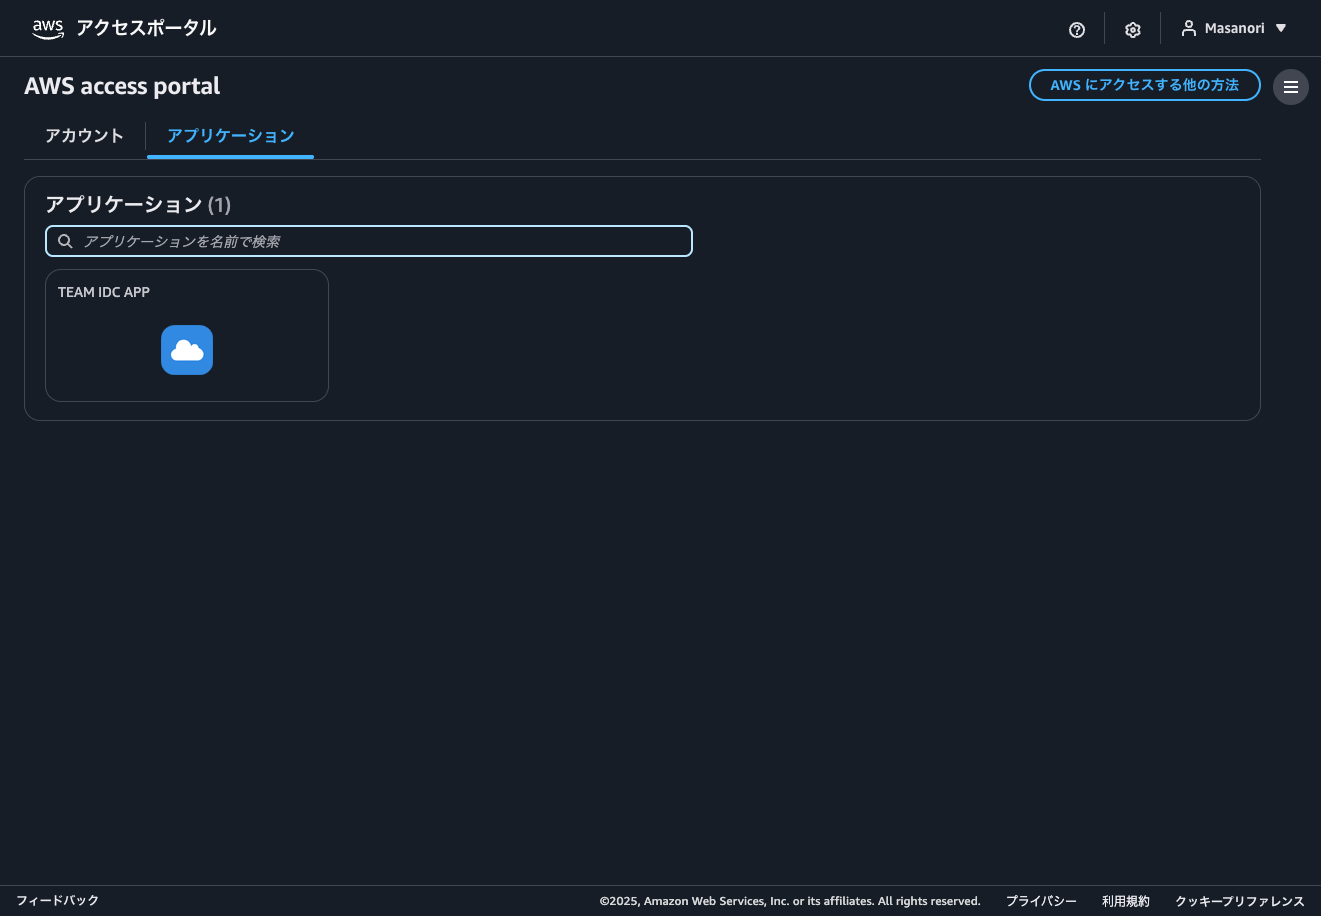The image size is (1321, 916).
Task: Open the help question mark icon
Action: [x=1077, y=30]
